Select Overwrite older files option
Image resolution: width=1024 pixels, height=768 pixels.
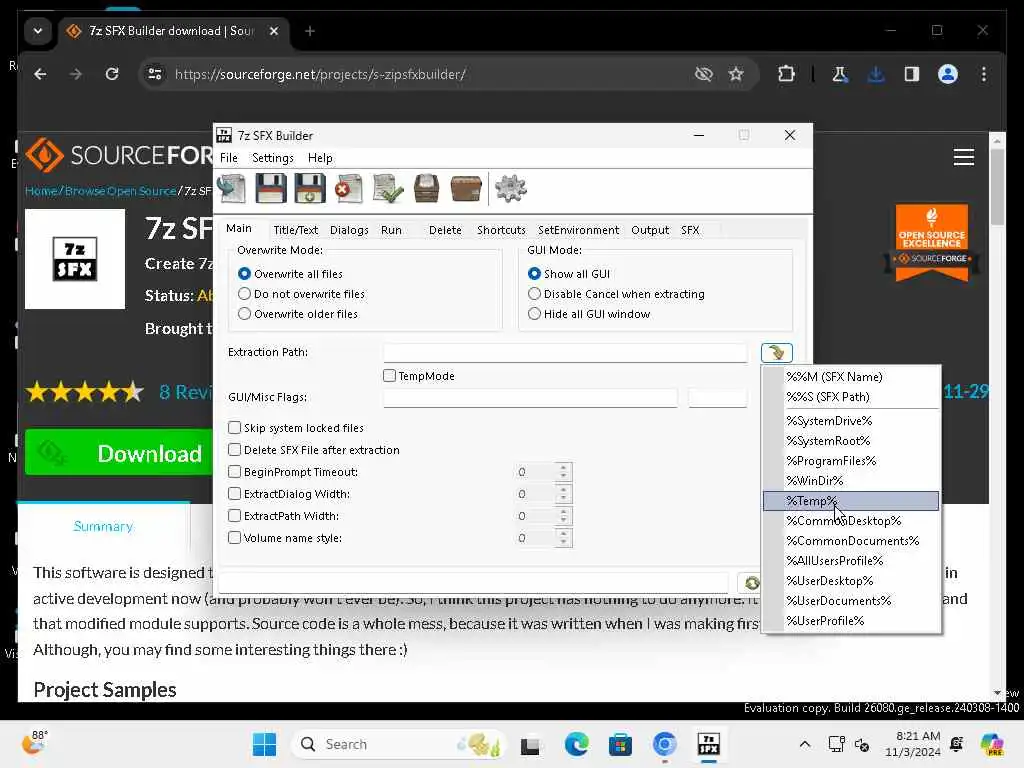tap(244, 313)
